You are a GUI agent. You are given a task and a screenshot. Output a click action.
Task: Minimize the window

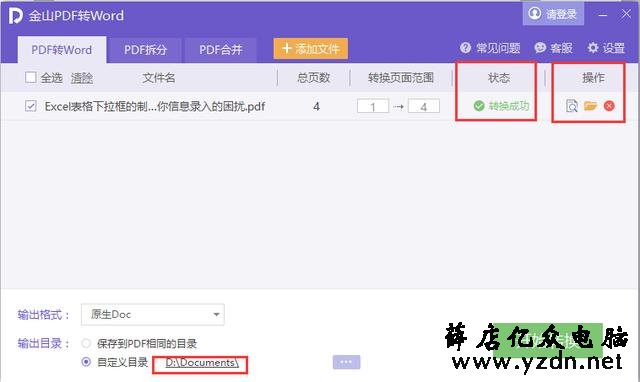(x=603, y=15)
